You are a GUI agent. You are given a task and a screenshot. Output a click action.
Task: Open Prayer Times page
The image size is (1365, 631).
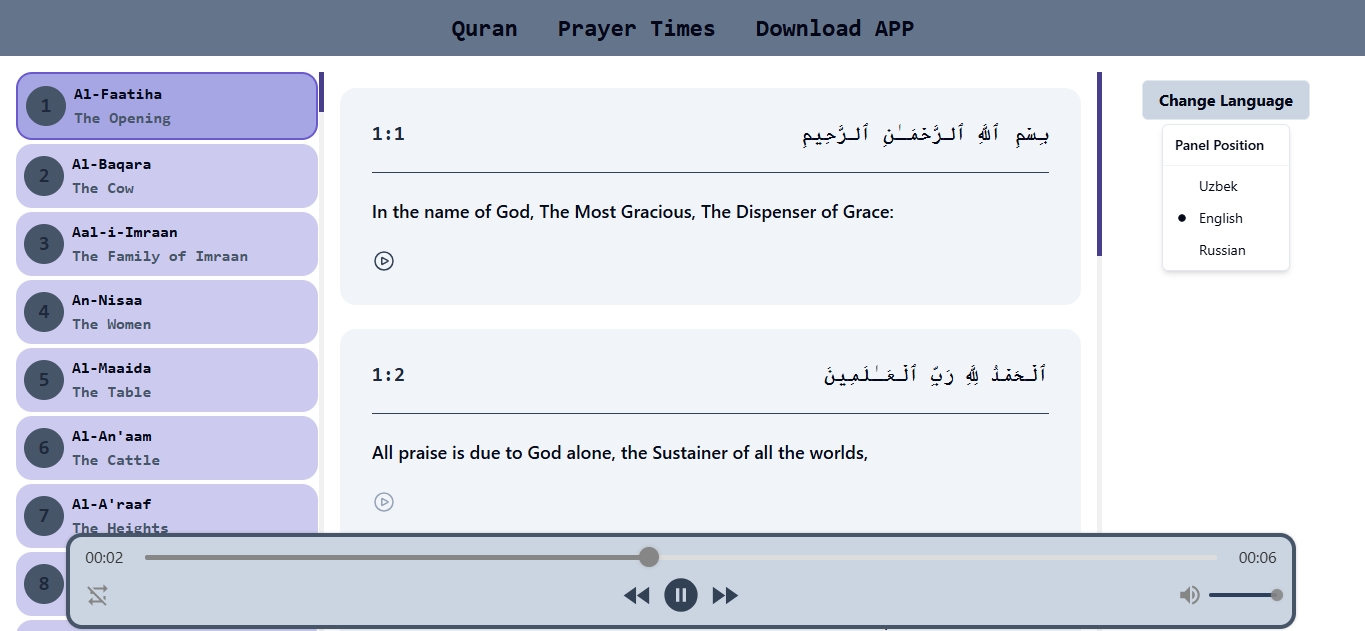[x=637, y=28]
